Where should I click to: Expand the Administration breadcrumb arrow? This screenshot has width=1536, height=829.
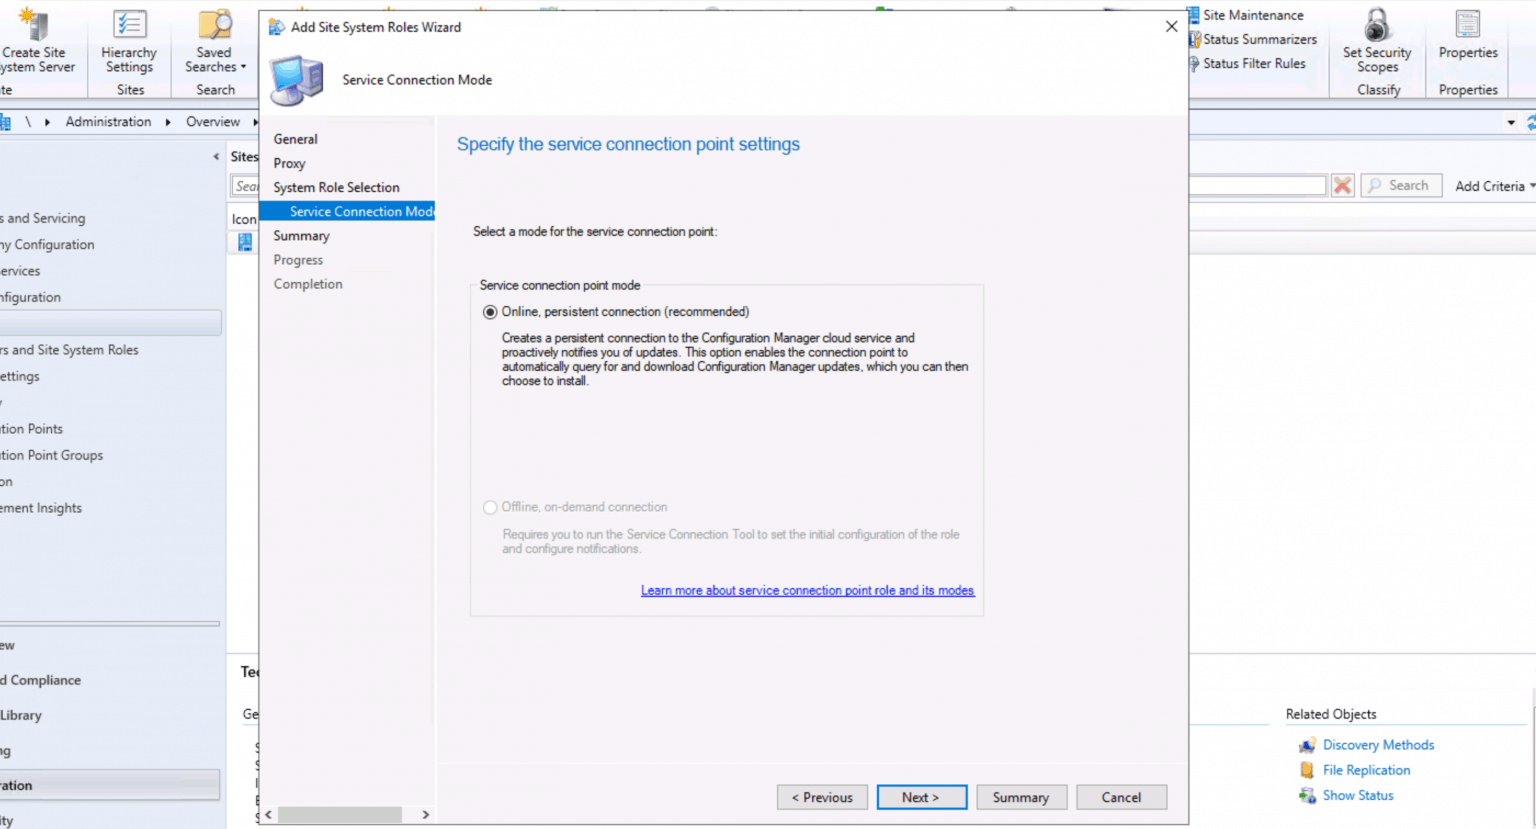168,122
